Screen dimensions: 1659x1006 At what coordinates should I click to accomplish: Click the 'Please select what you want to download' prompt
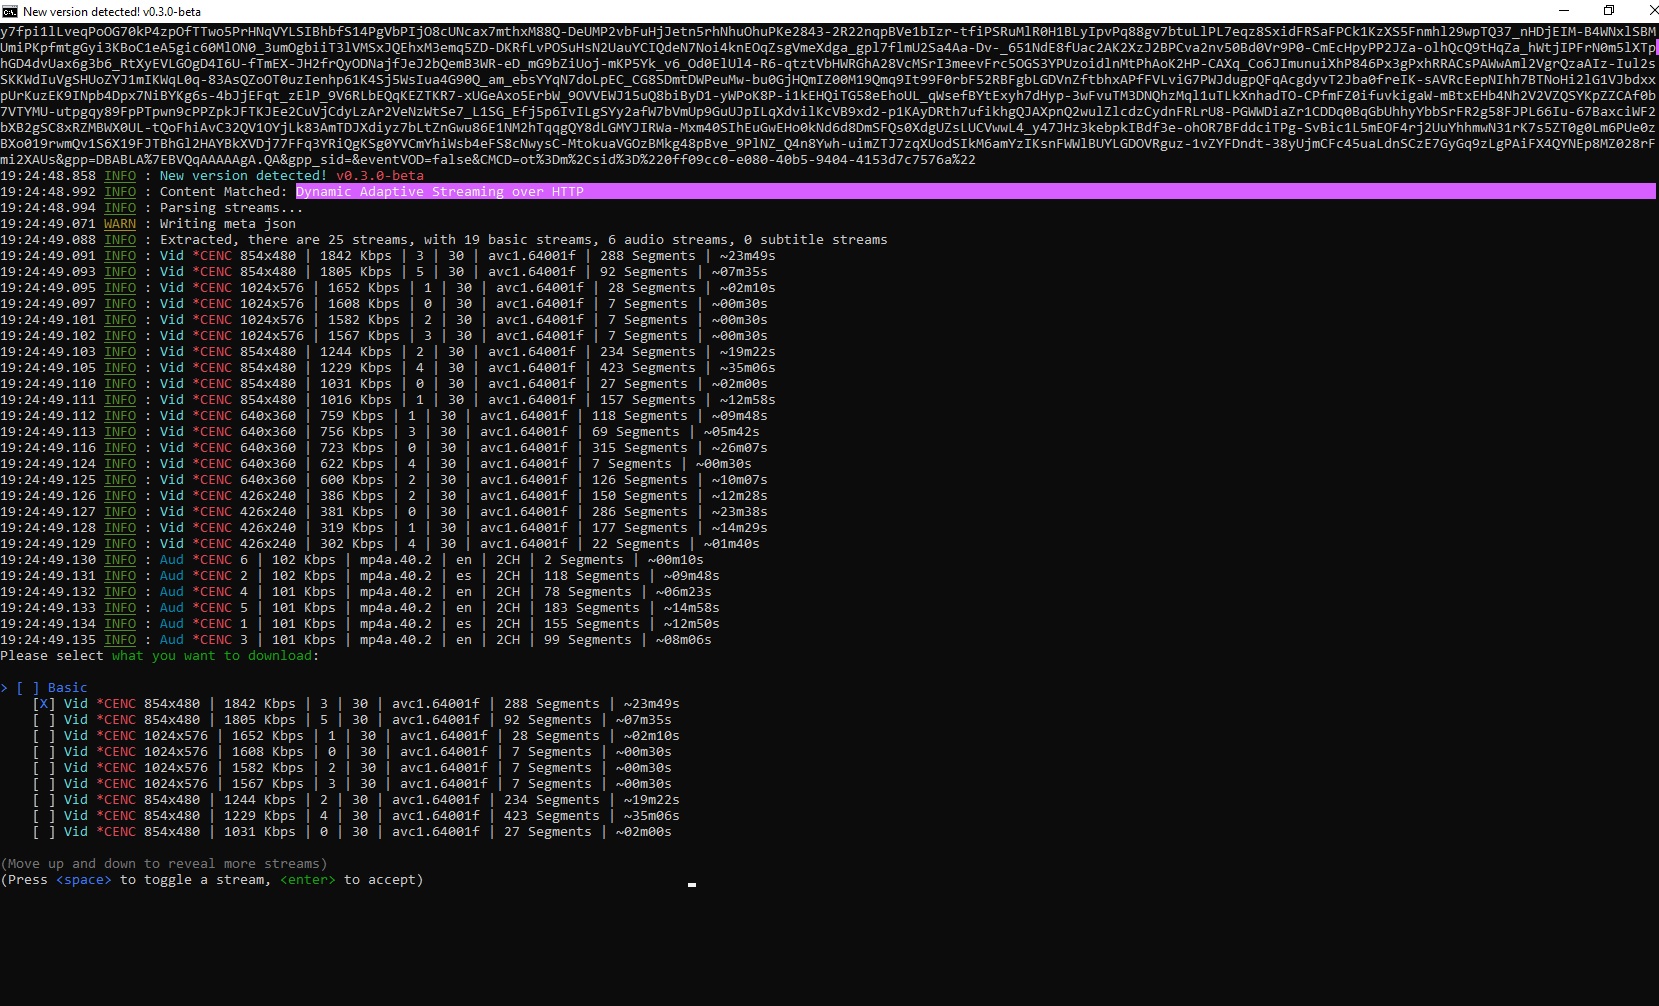pyautogui.click(x=160, y=656)
